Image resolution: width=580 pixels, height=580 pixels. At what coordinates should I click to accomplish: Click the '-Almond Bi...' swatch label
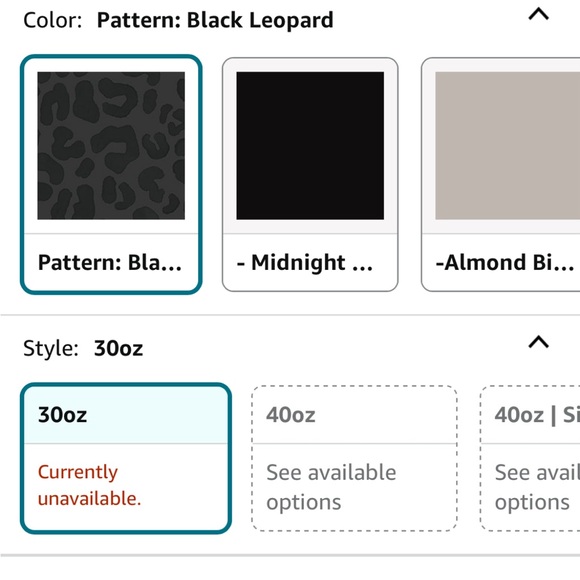(x=505, y=263)
